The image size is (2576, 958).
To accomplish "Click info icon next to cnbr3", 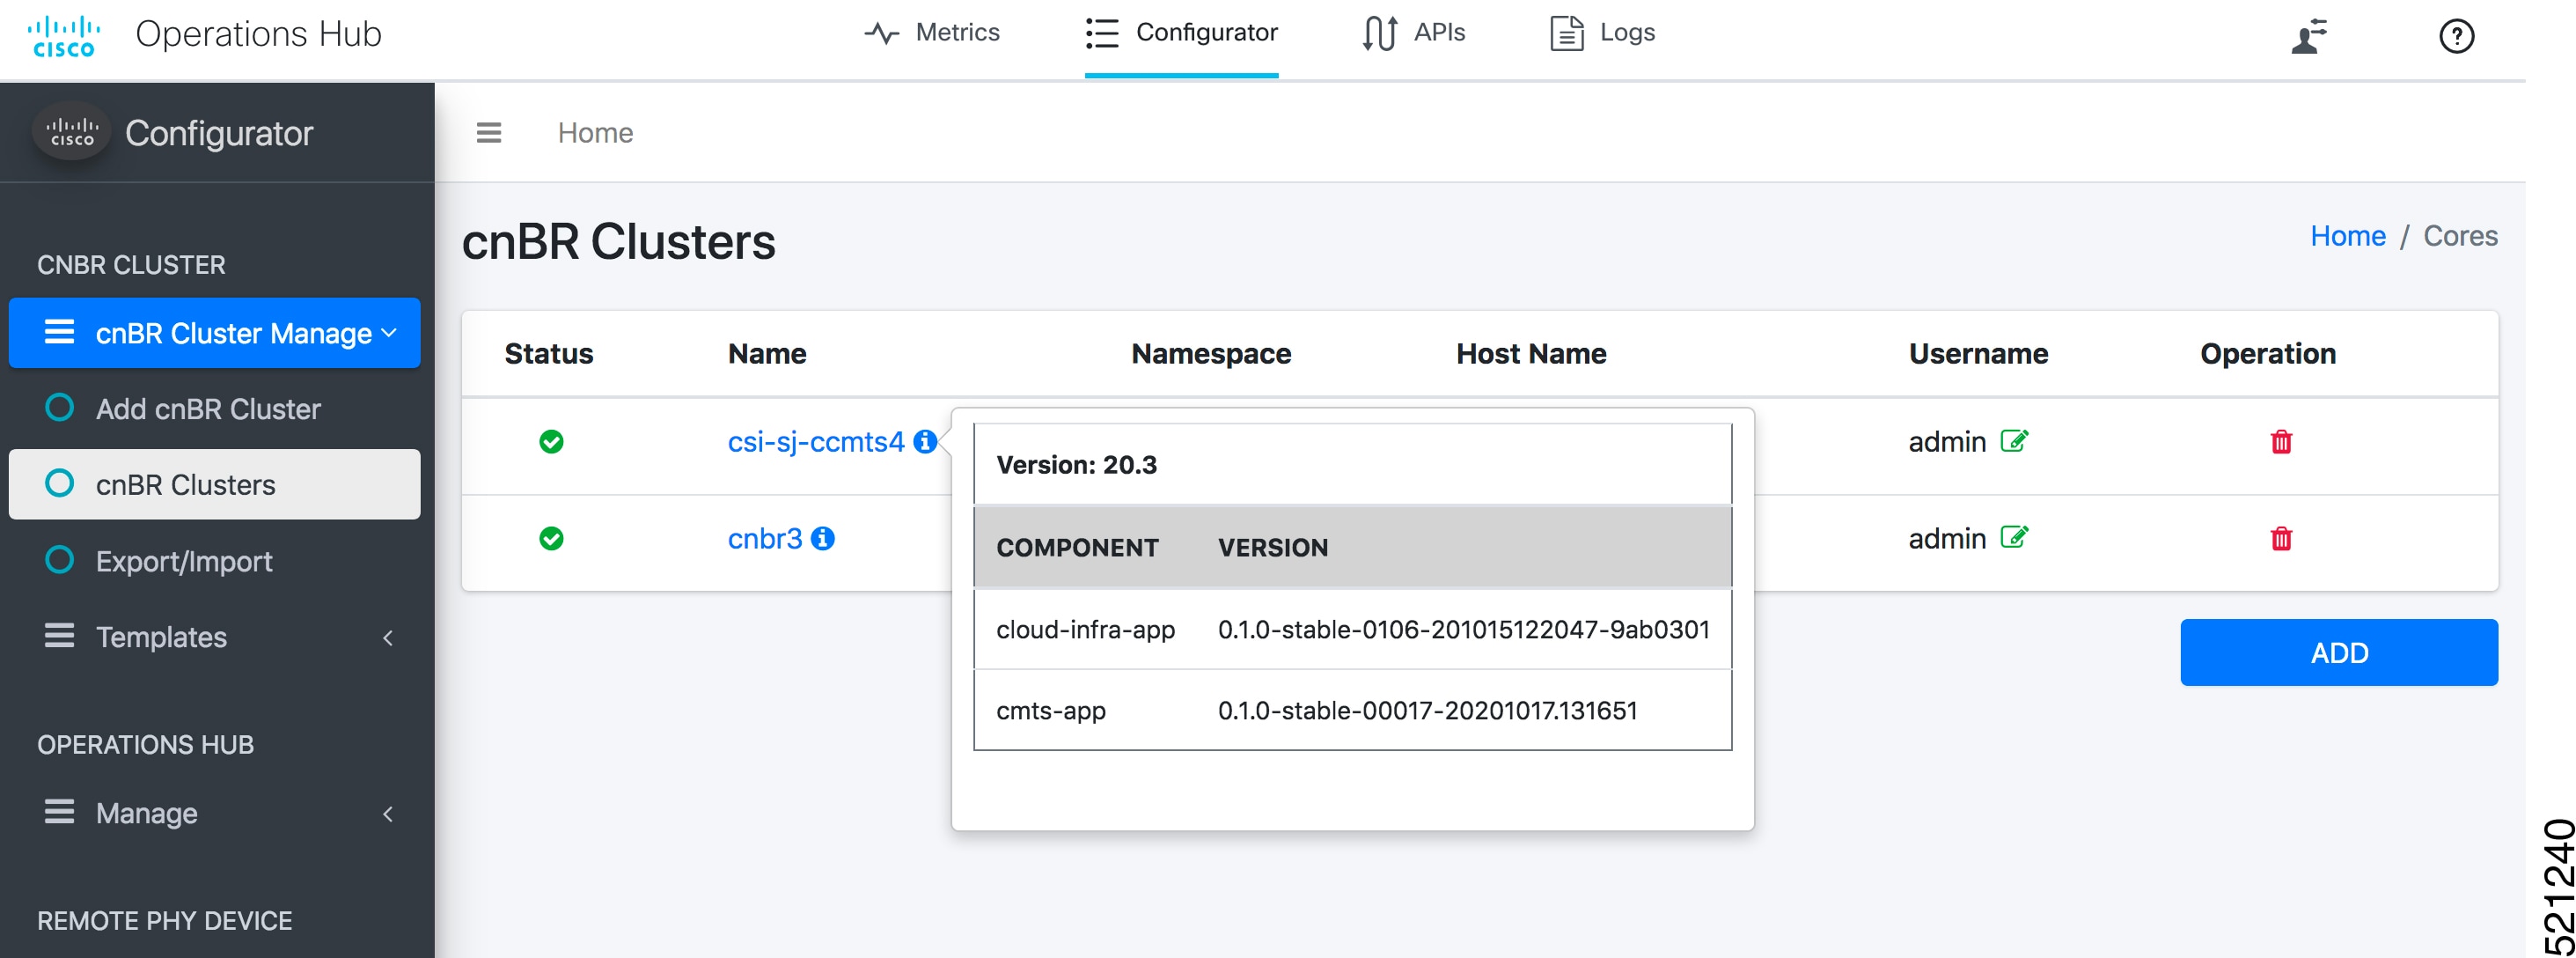I will [x=822, y=538].
